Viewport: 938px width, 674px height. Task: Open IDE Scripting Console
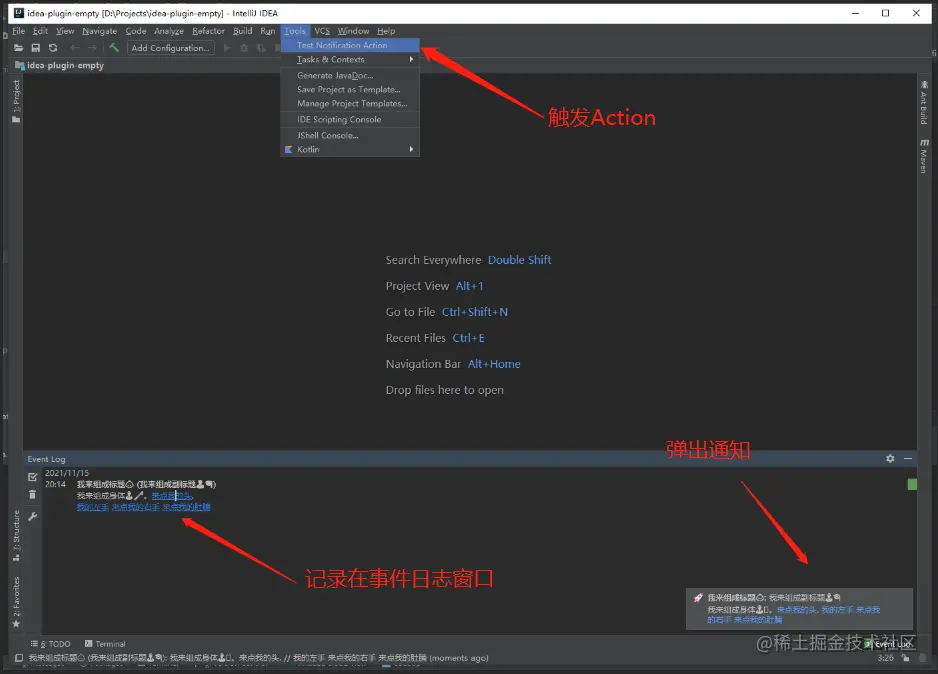[x=350, y=120]
